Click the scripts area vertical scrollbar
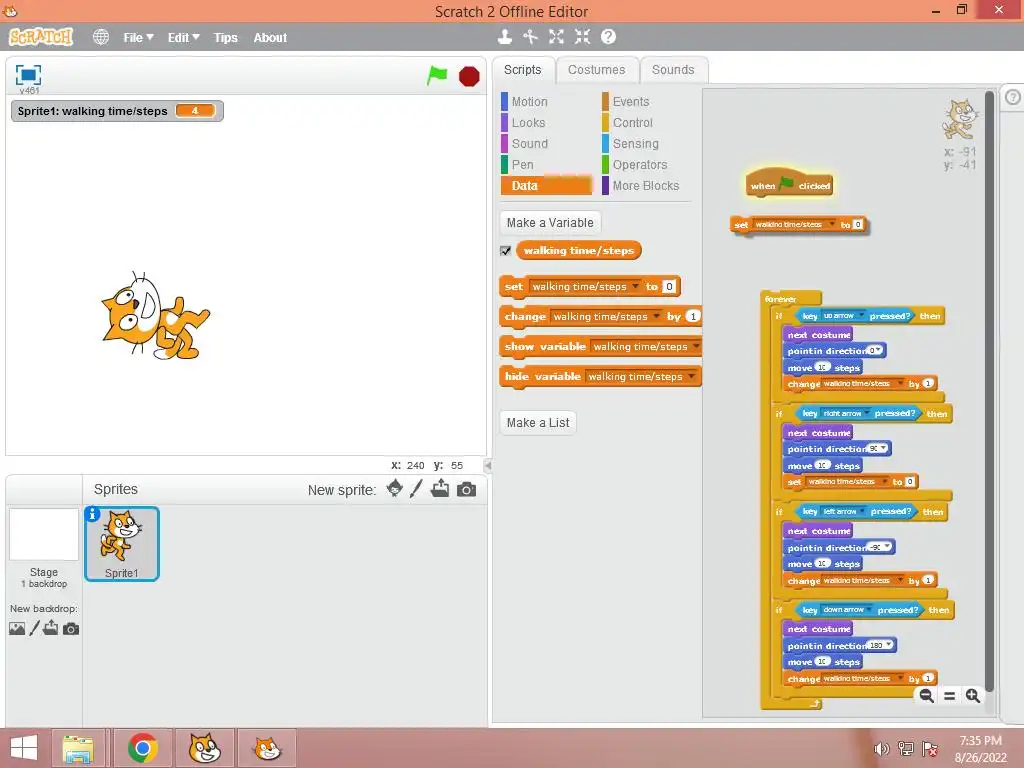Image resolution: width=1024 pixels, height=768 pixels. [x=989, y=392]
